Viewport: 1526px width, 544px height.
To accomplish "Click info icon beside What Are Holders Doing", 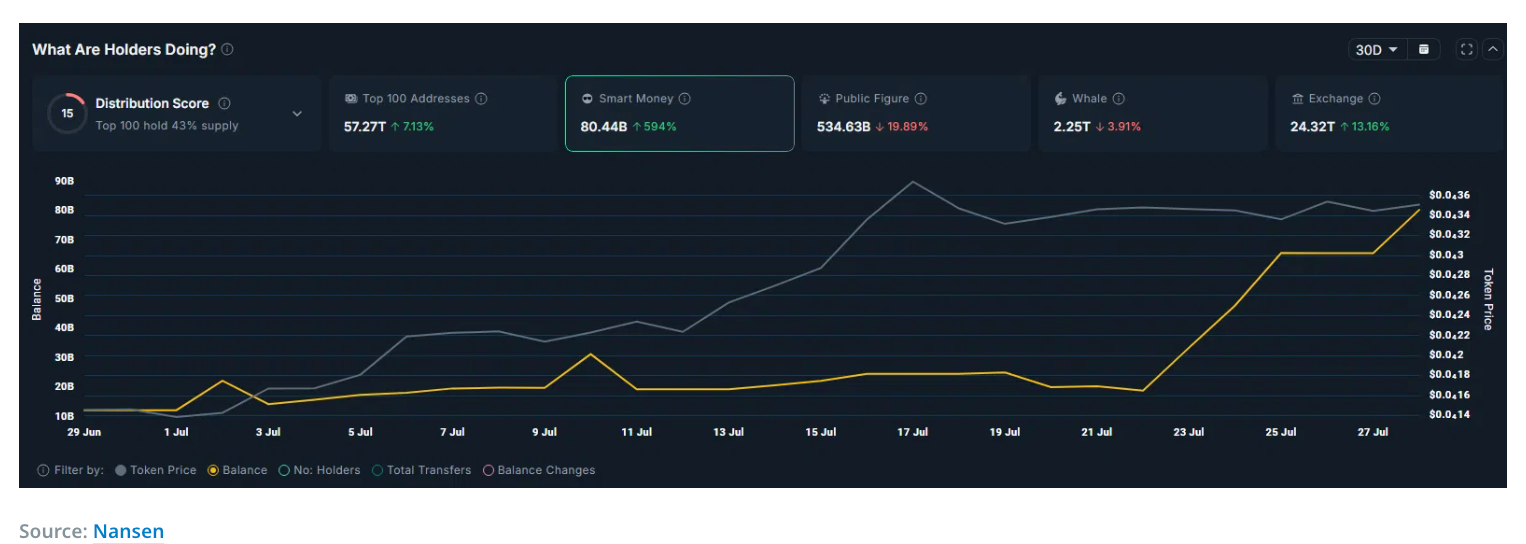I will click(228, 50).
